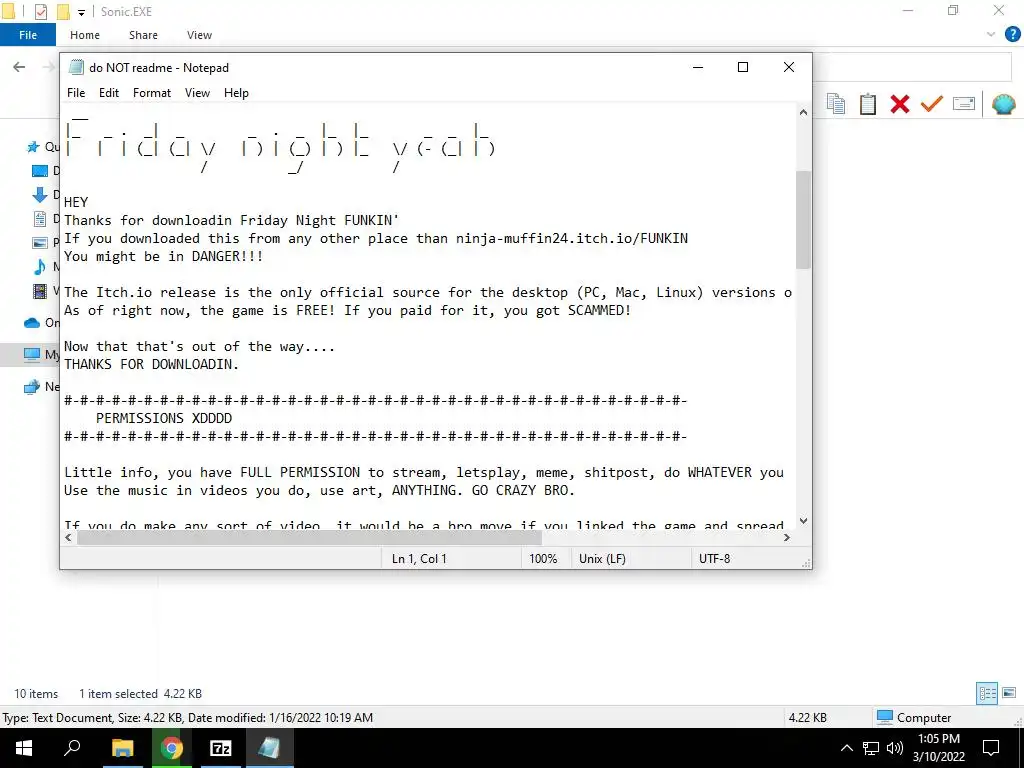Click the properties checkmark quick access icon
1024x768 pixels.
(x=40, y=12)
